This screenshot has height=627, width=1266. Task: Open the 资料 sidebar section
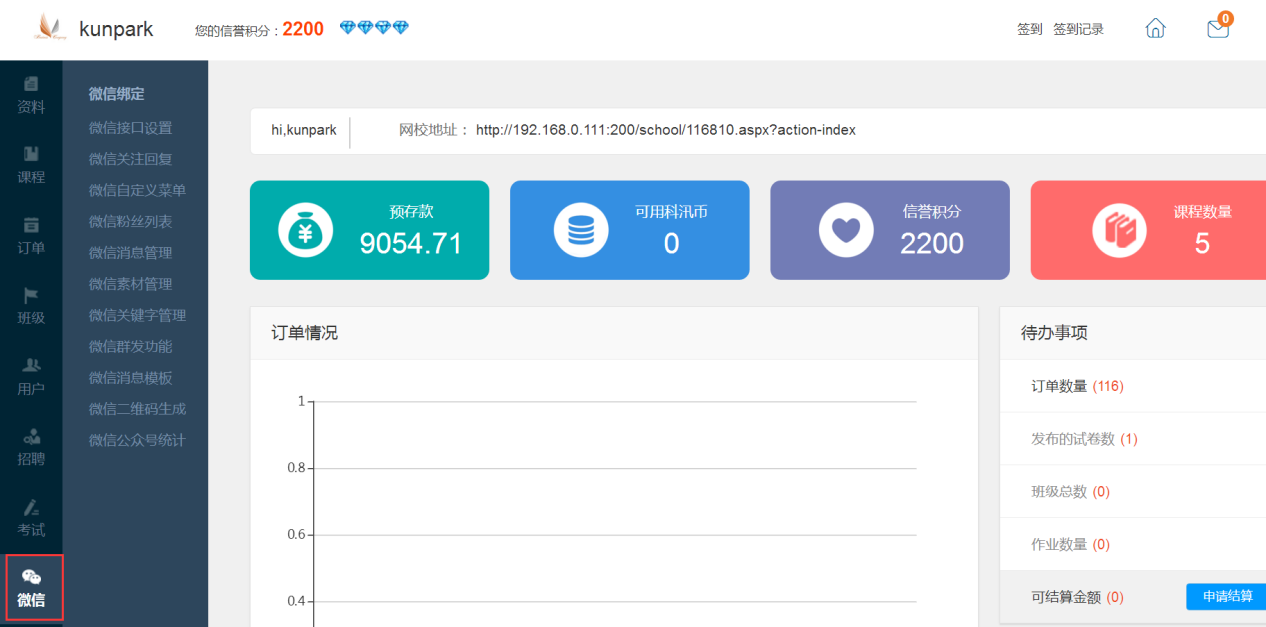pos(31,95)
